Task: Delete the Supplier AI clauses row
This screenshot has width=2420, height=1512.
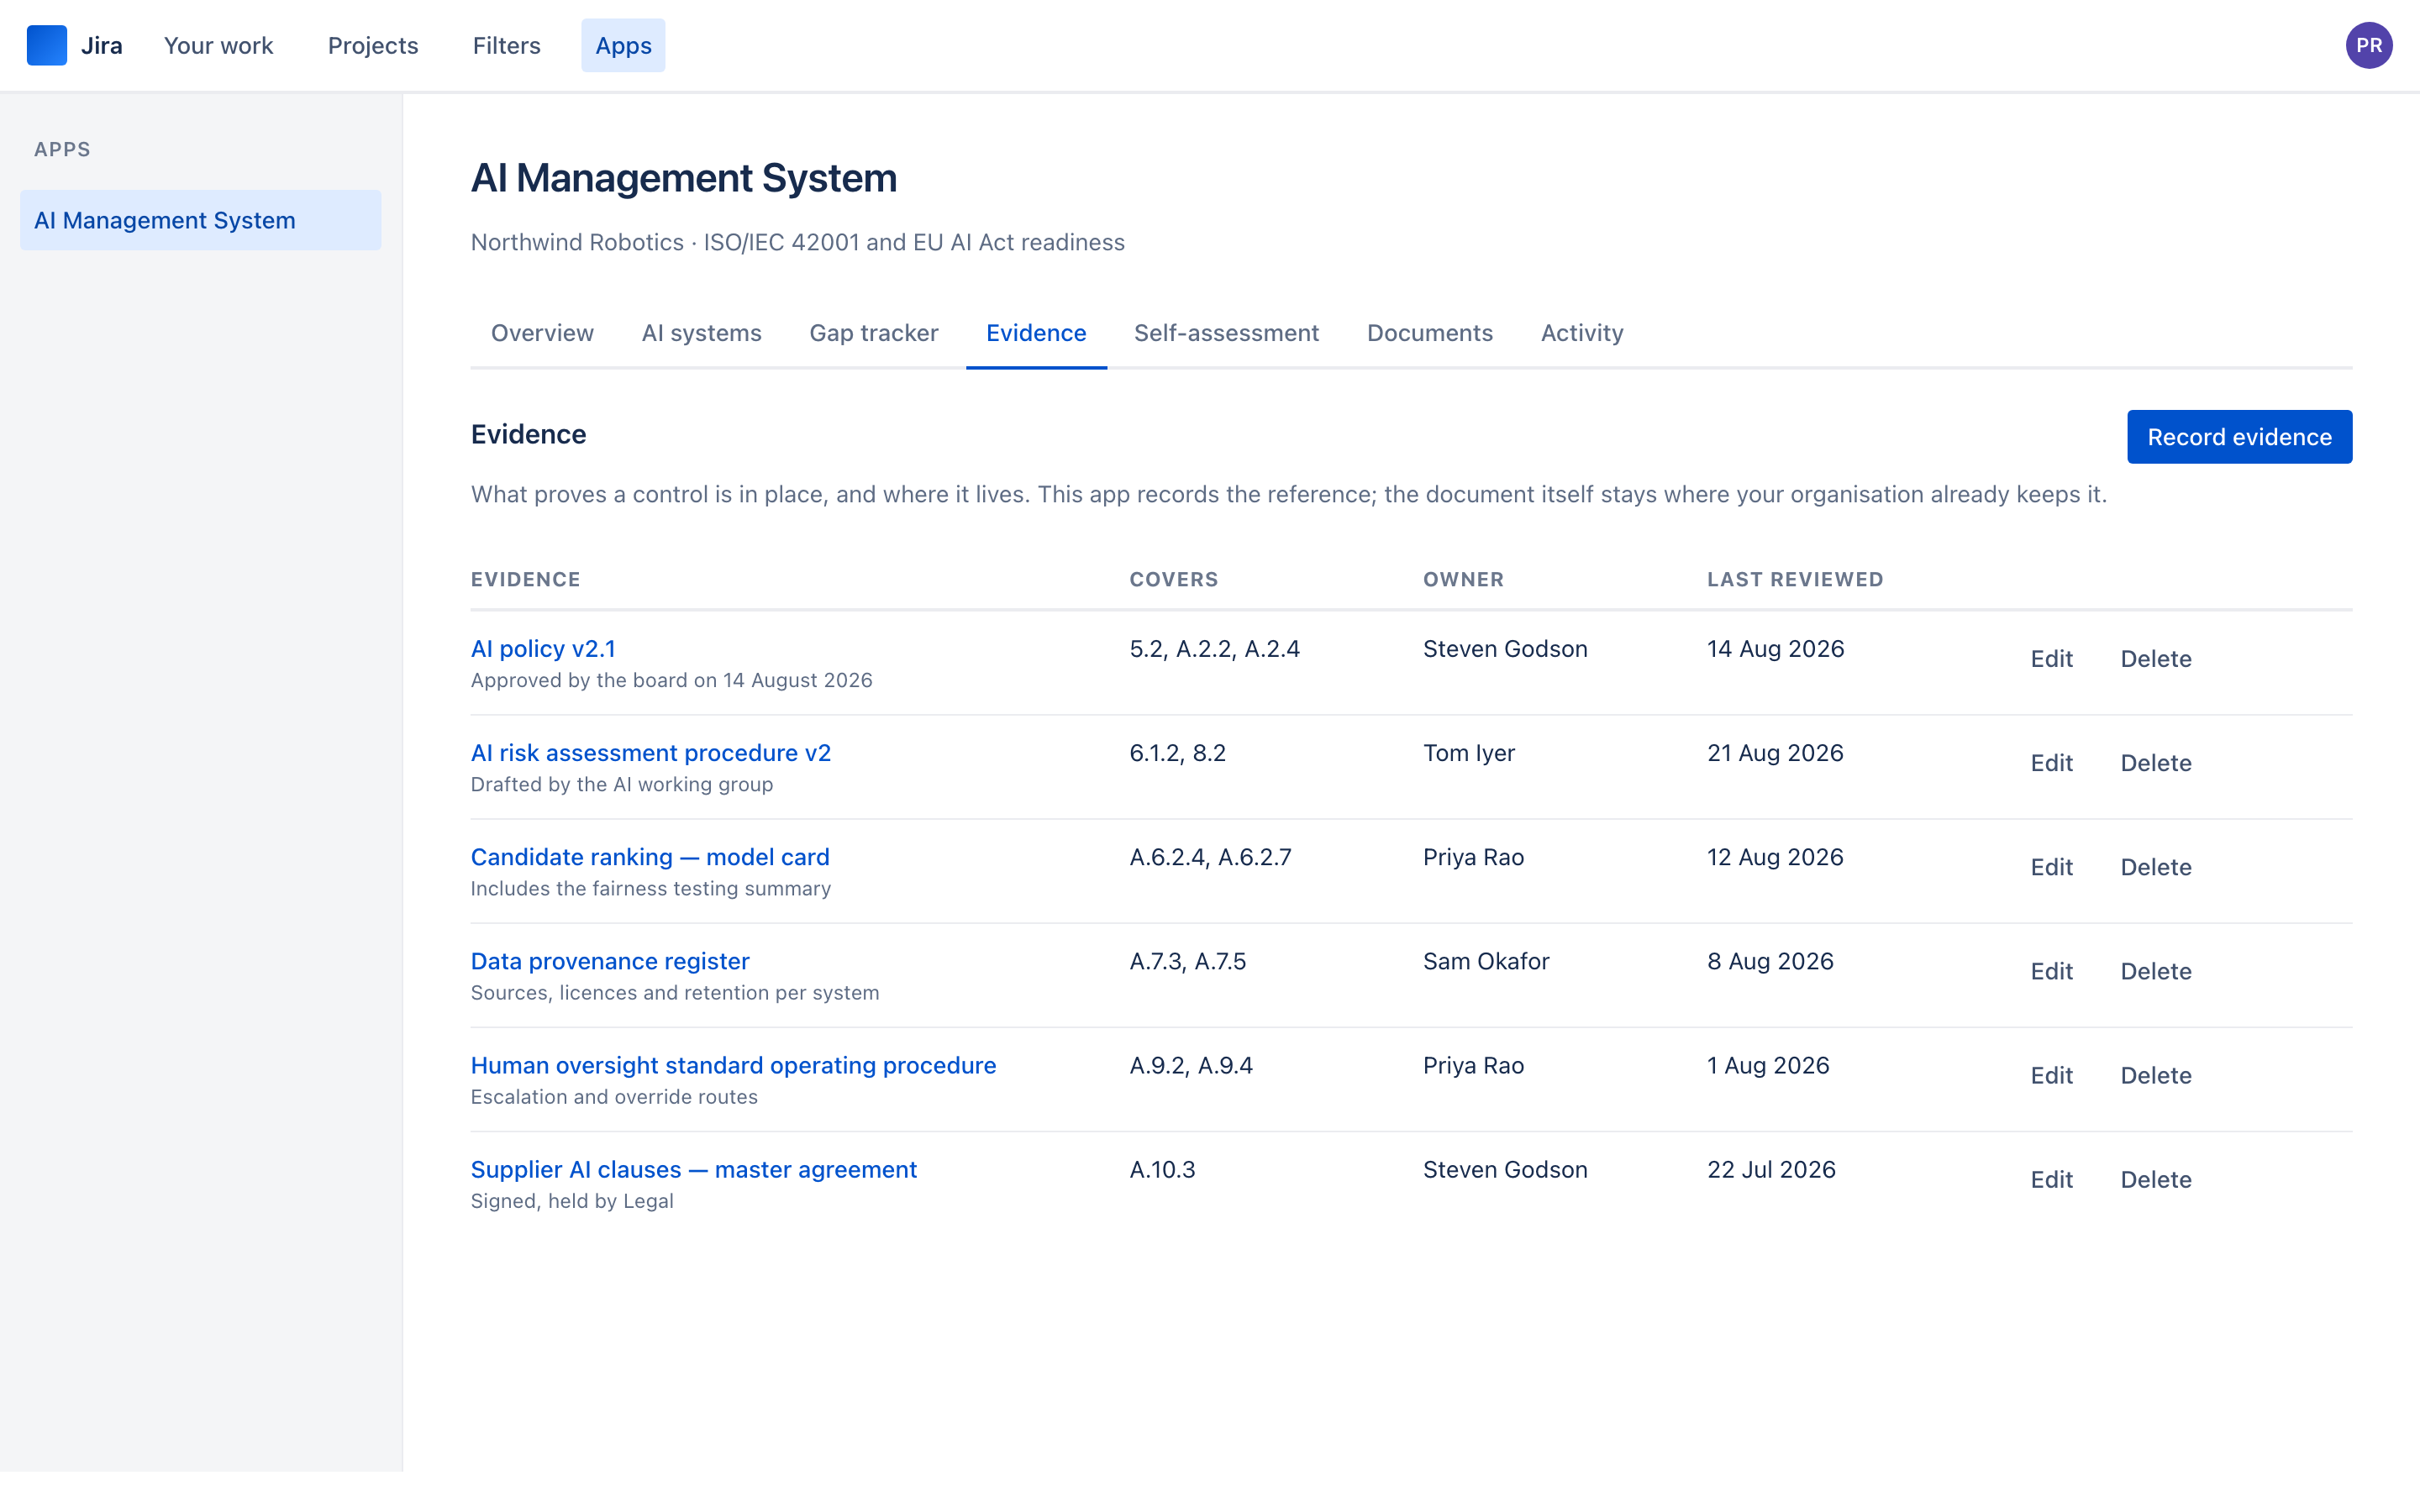Action: coord(2155,1179)
